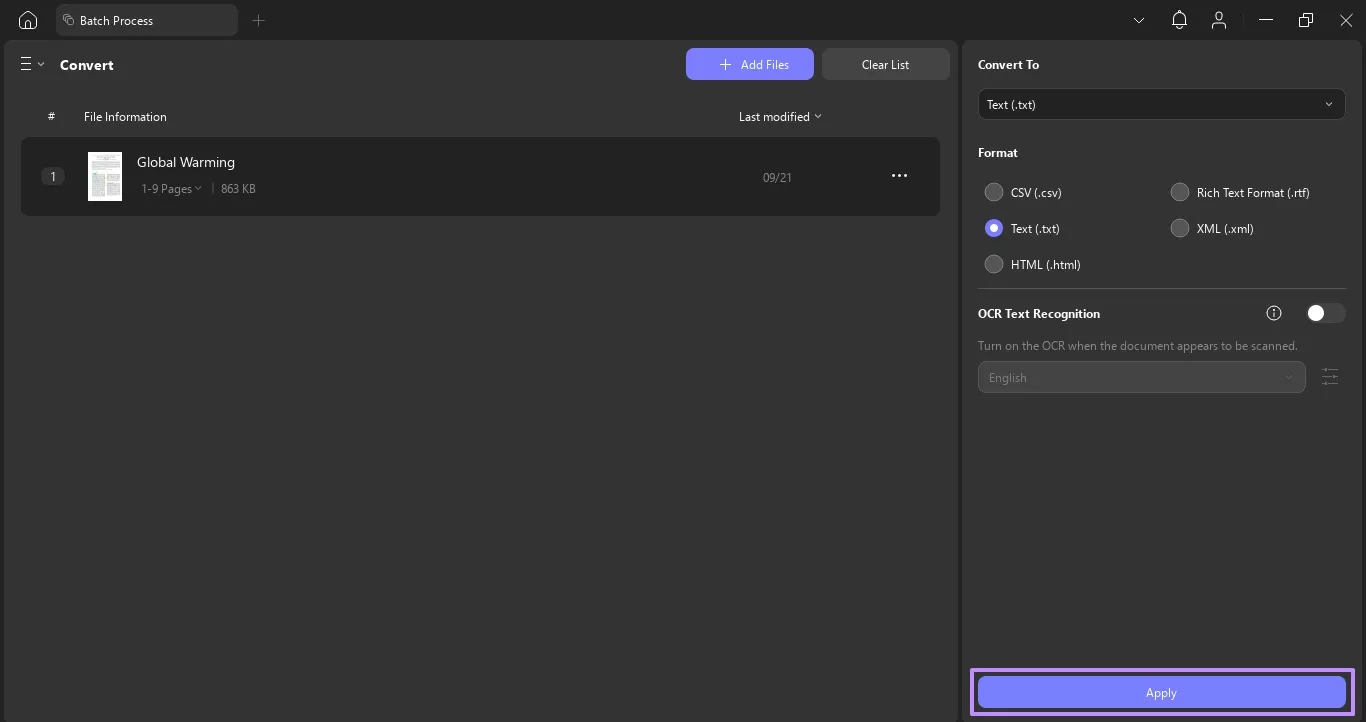The height and width of the screenshot is (722, 1366).
Task: Pick the HTML (.html) format
Action: point(994,264)
